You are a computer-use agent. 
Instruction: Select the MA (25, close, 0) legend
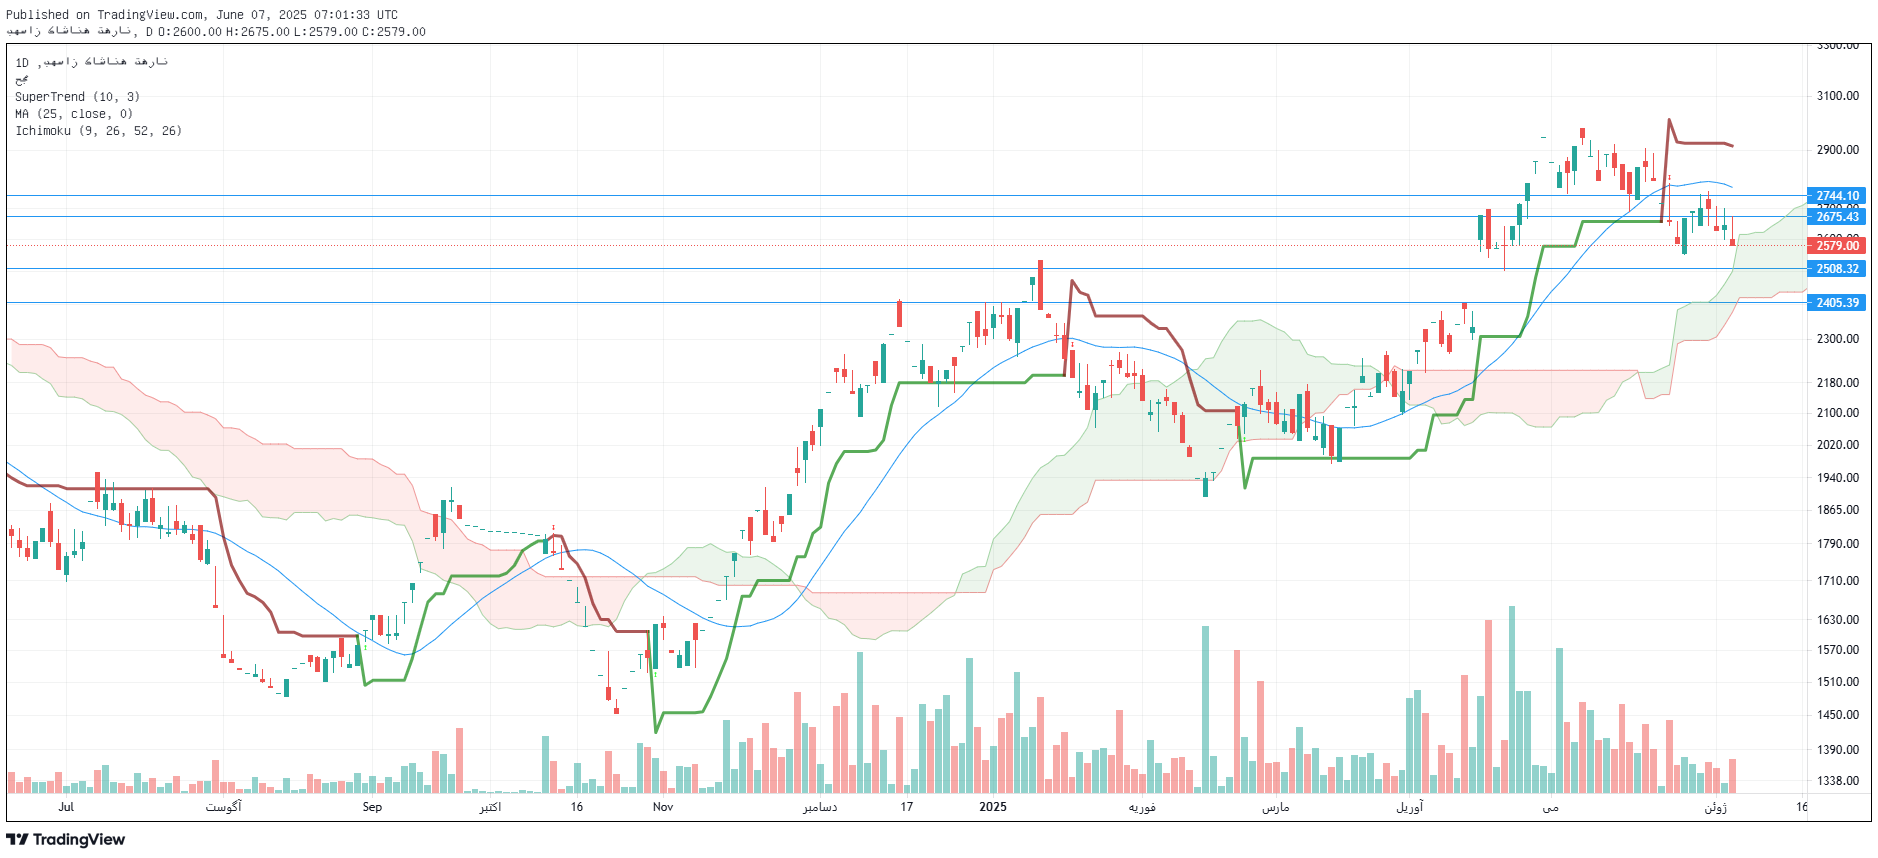pyautogui.click(x=74, y=114)
